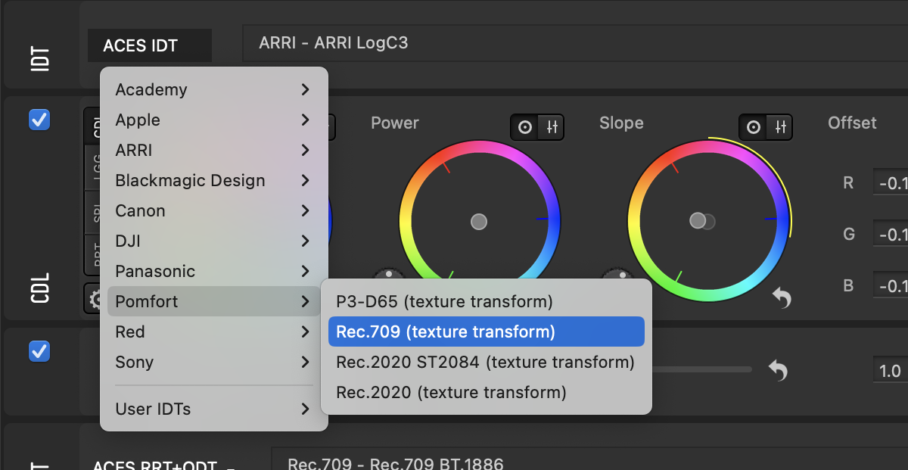908x470 pixels.
Task: Expand the Sony submenu chevron
Action: 305,362
